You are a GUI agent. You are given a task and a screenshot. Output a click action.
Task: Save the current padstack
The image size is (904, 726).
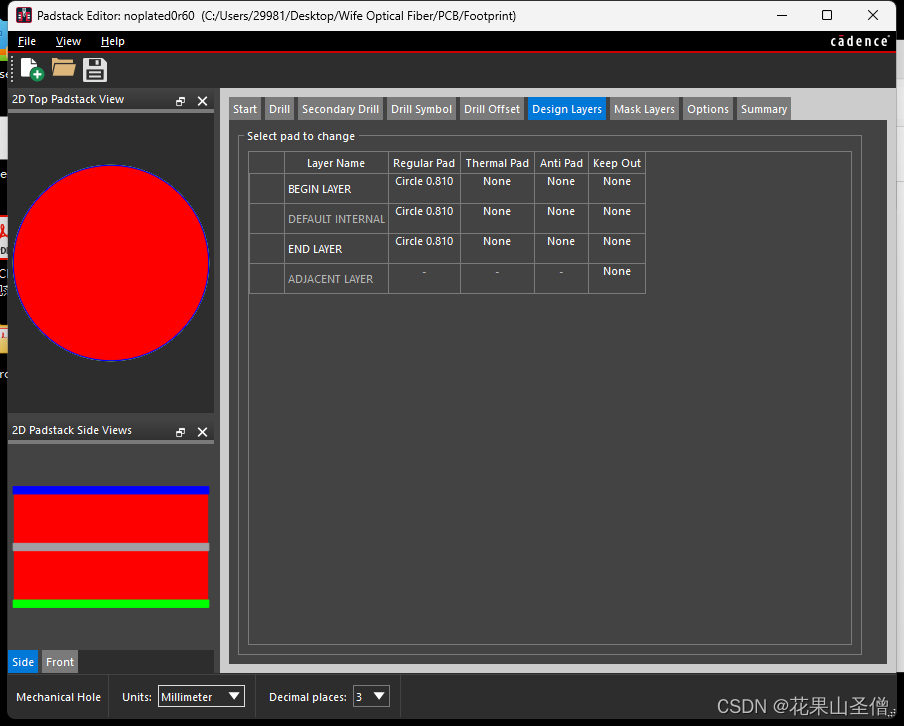(x=94, y=69)
